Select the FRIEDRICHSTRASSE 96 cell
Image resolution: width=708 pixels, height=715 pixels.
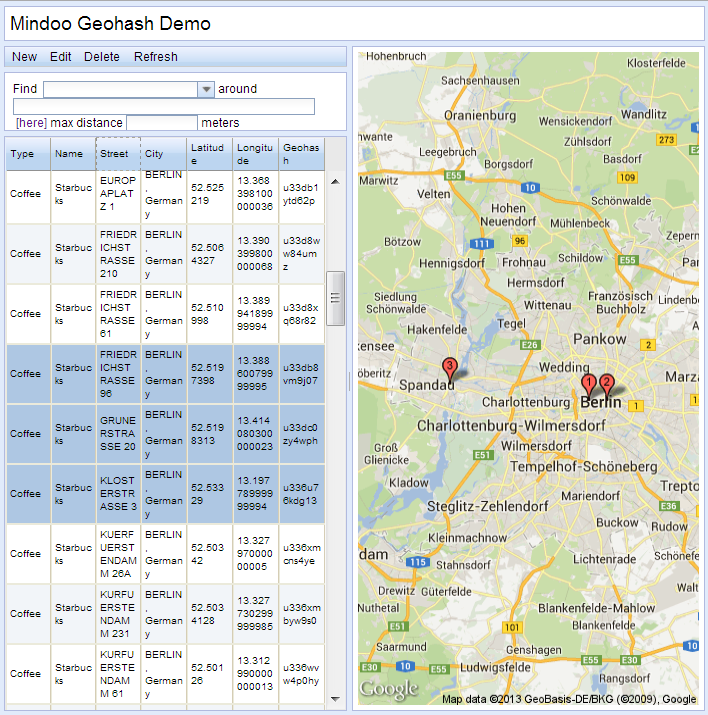click(118, 374)
